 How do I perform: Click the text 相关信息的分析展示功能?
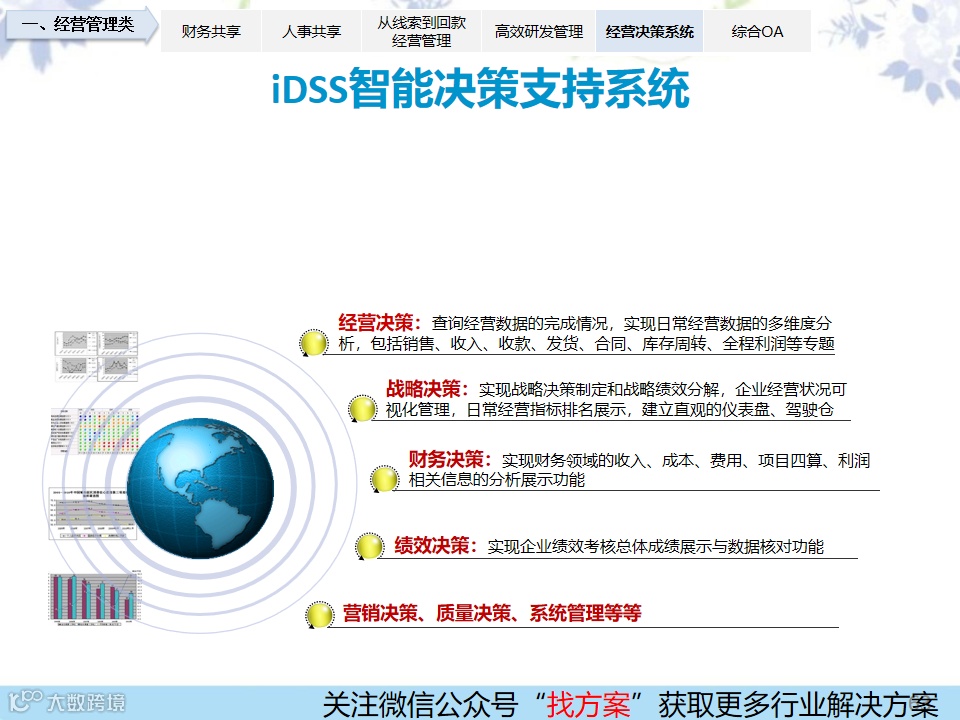point(497,480)
